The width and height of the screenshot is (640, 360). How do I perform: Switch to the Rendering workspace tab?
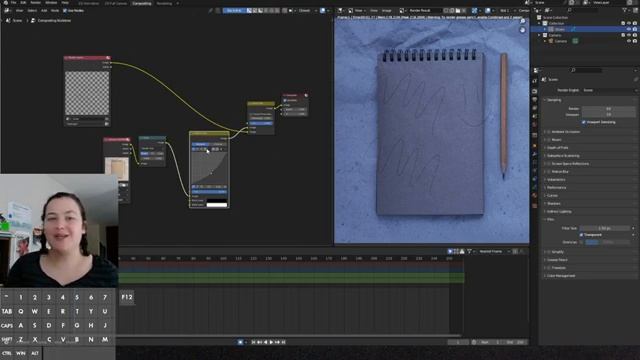(164, 3)
